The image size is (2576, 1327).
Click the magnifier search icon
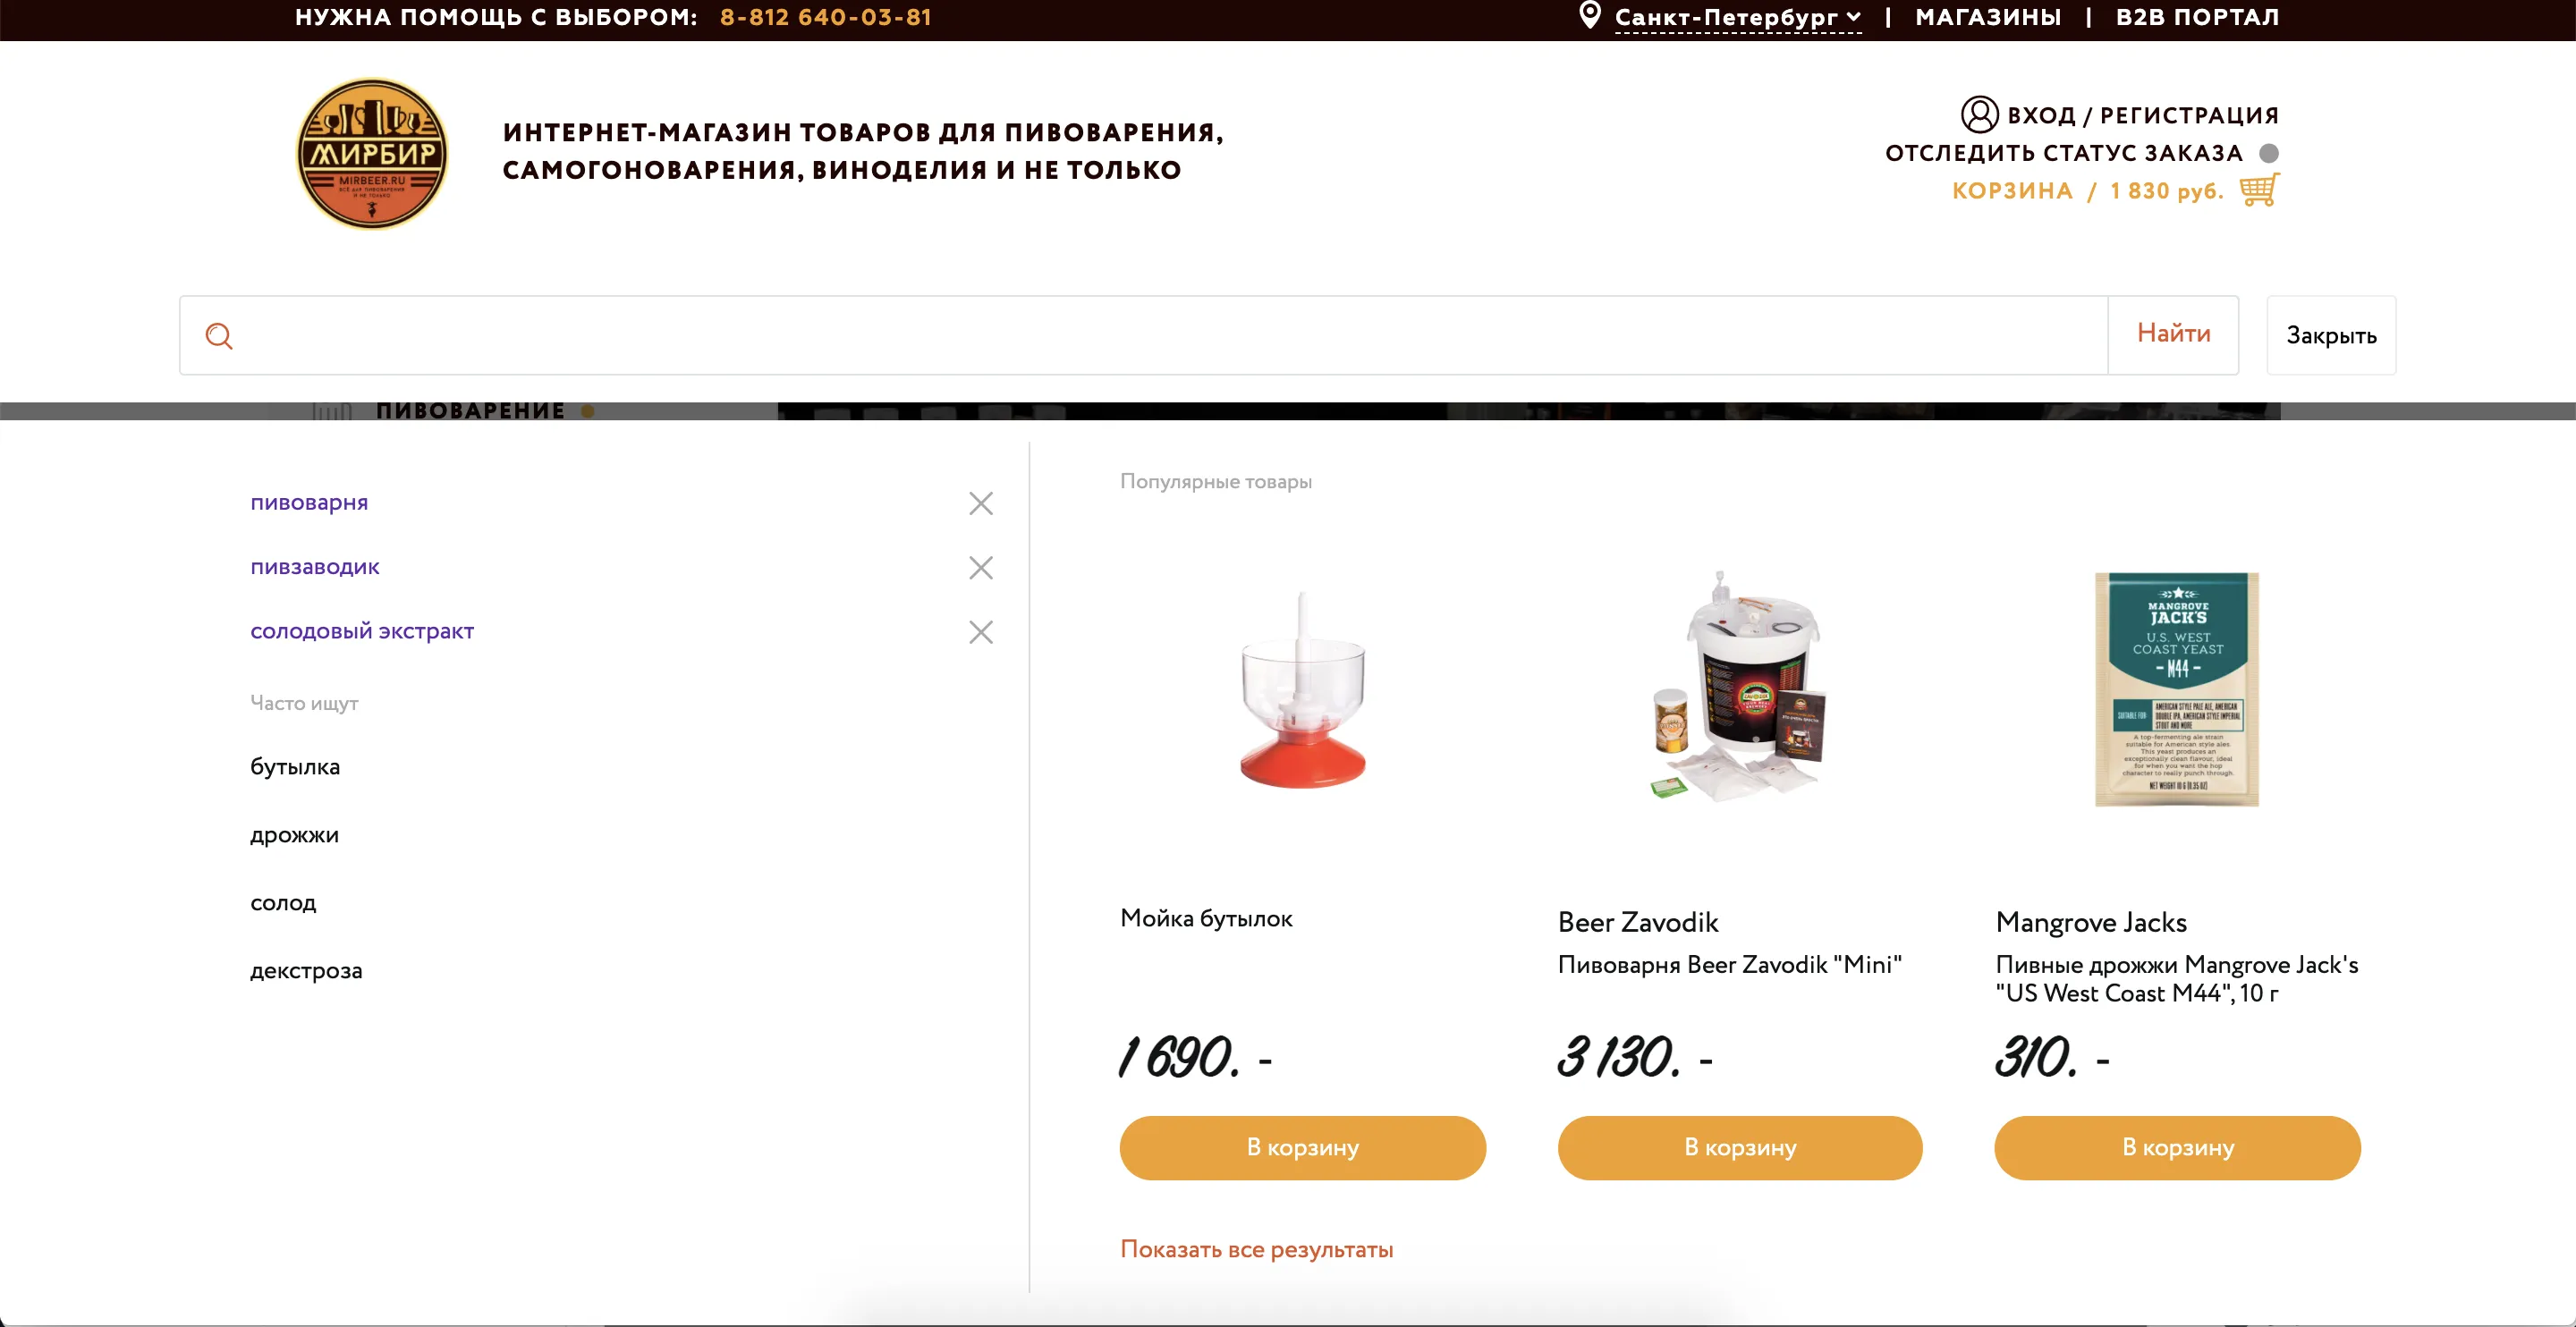[219, 335]
